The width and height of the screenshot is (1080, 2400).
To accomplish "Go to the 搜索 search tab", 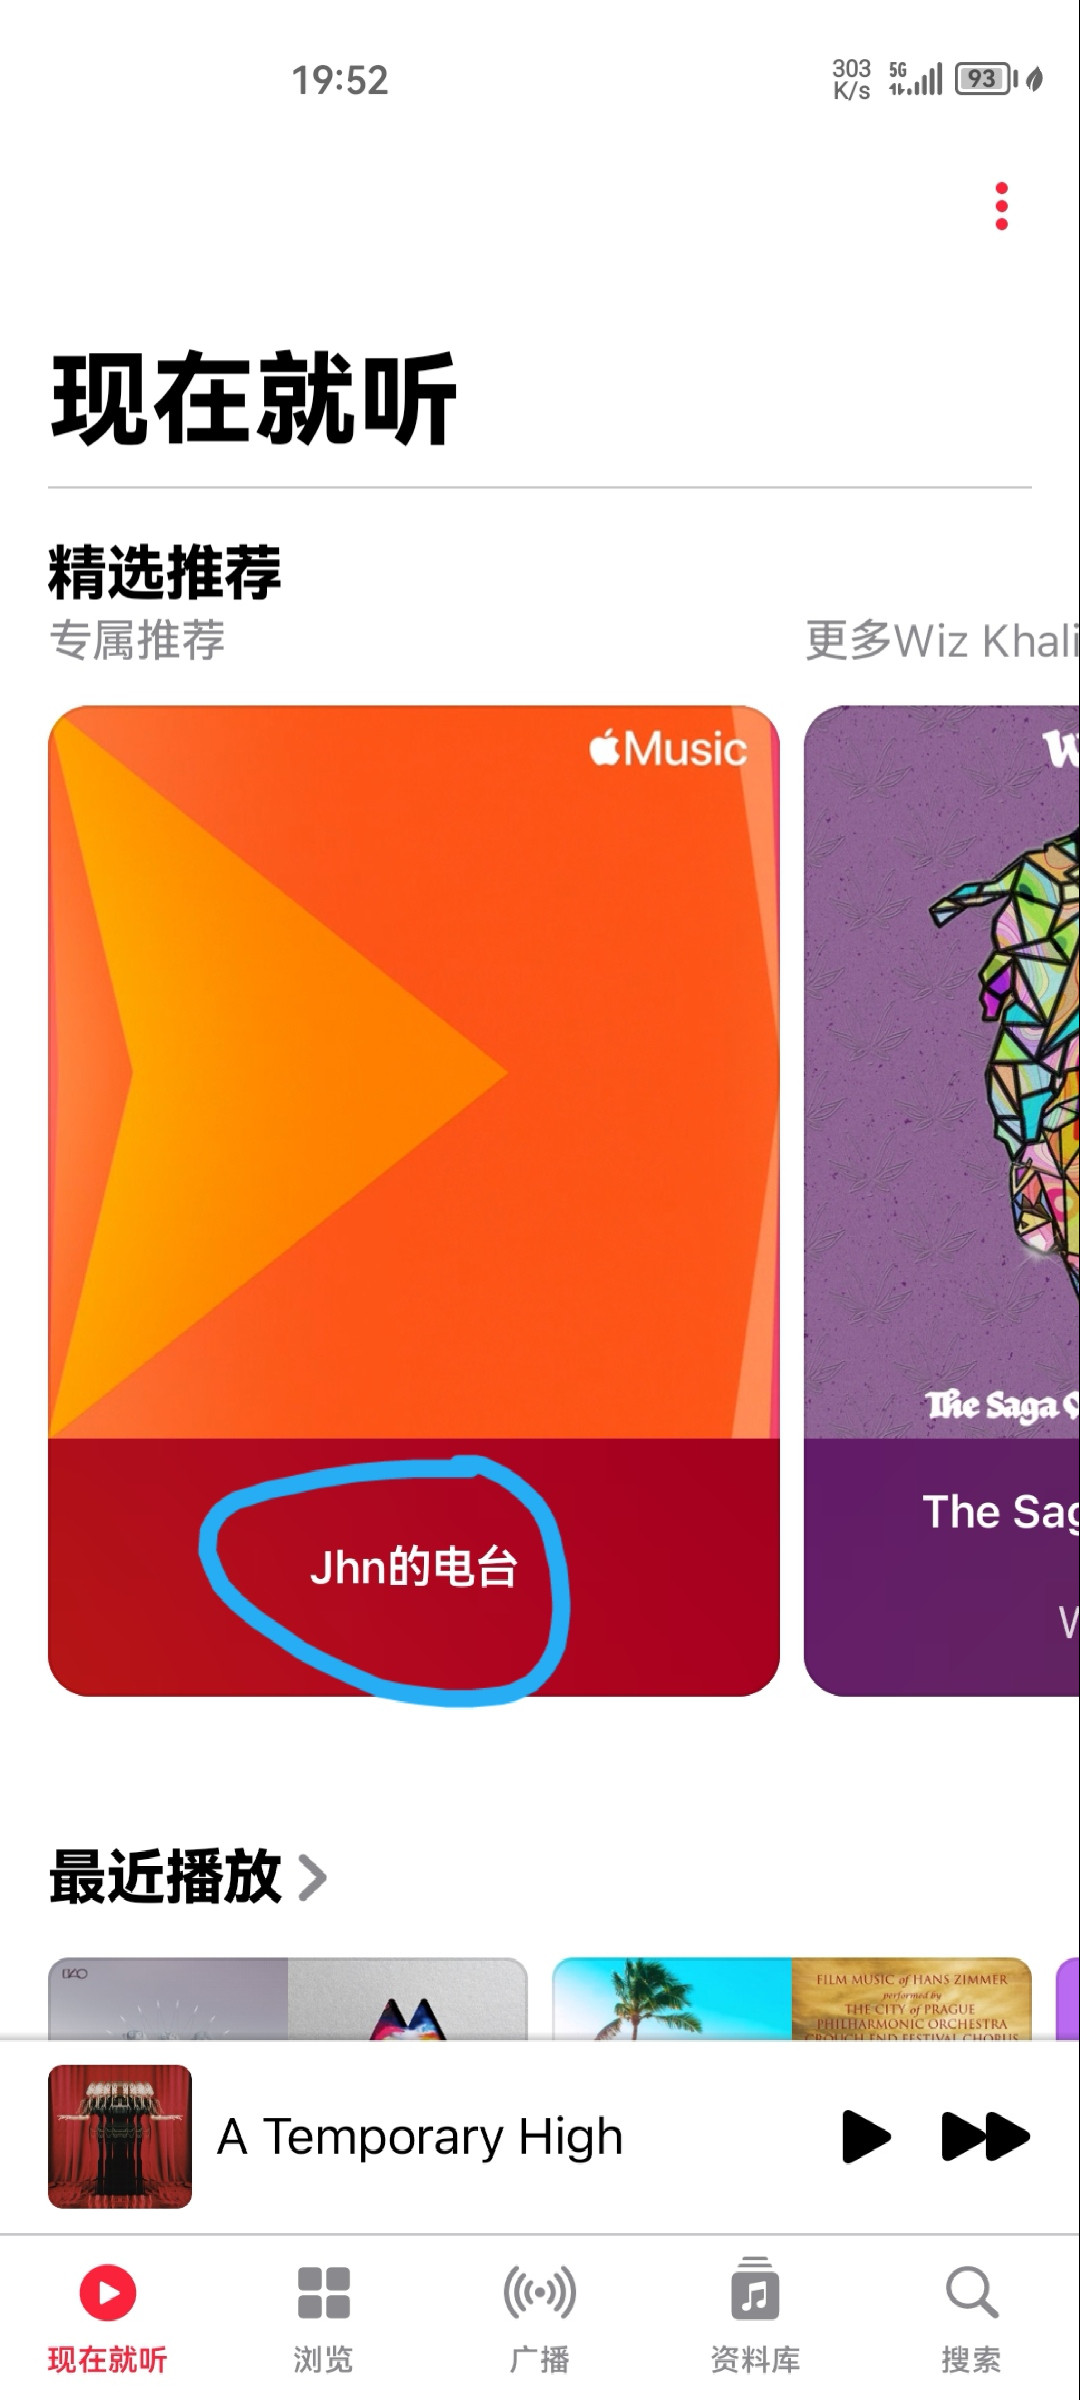I will [x=971, y=2318].
